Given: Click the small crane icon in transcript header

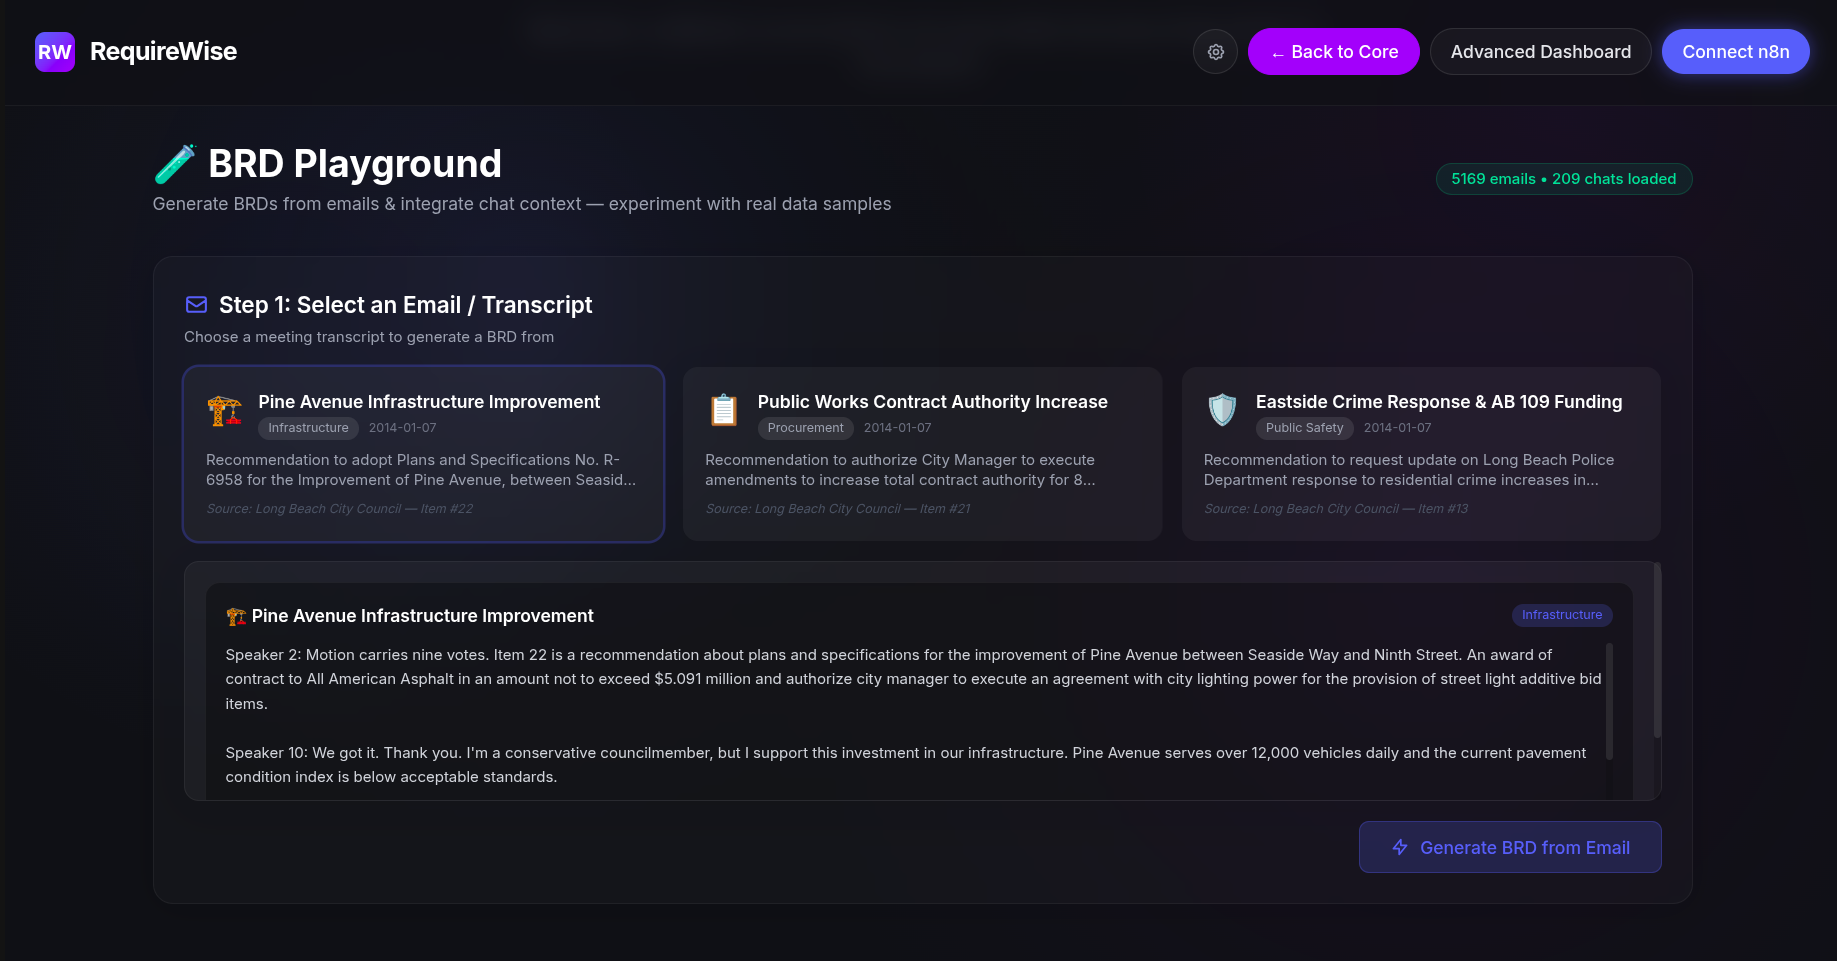Looking at the screenshot, I should pyautogui.click(x=236, y=617).
